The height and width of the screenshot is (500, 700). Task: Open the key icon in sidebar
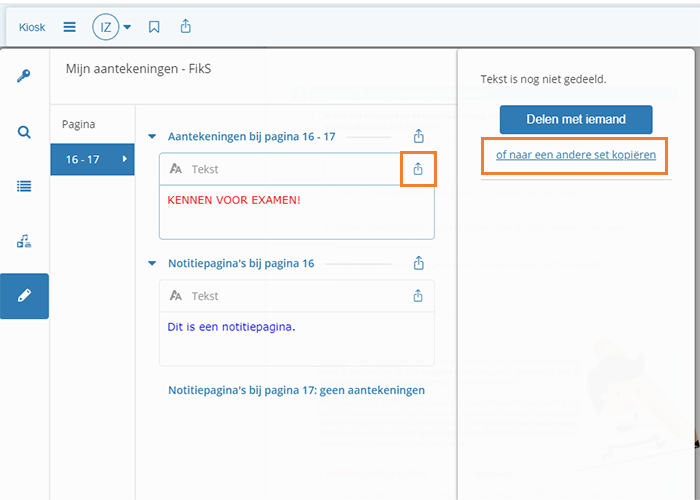pos(24,76)
